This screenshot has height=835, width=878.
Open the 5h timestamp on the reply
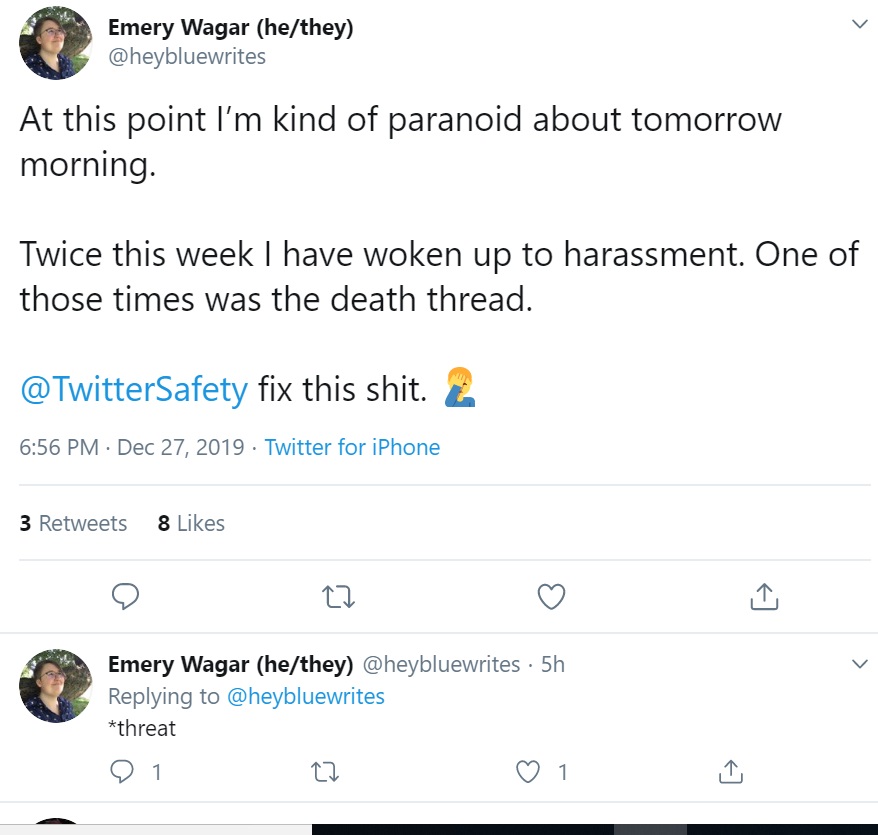553,664
